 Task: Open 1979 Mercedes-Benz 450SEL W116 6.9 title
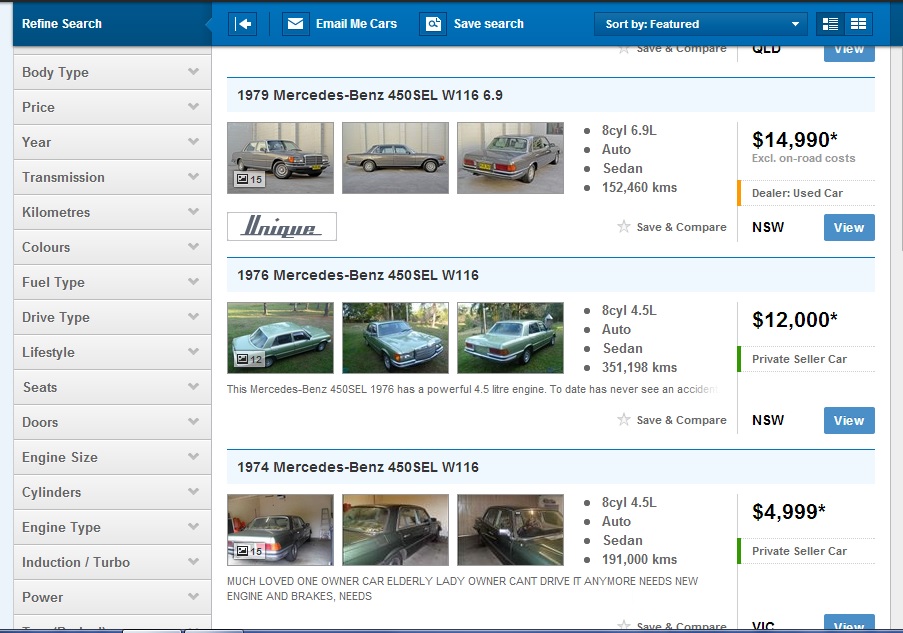coord(370,95)
